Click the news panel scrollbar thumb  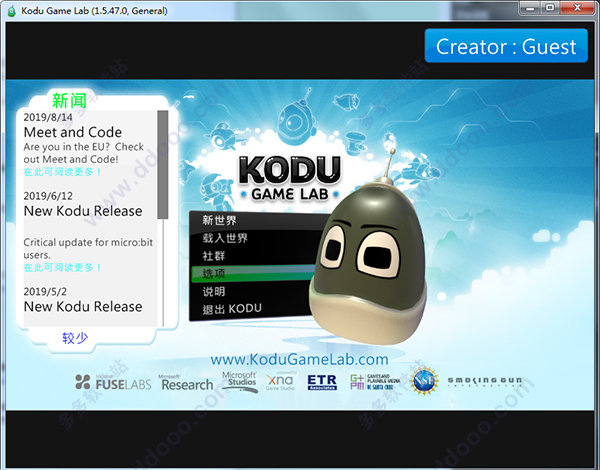point(163,165)
